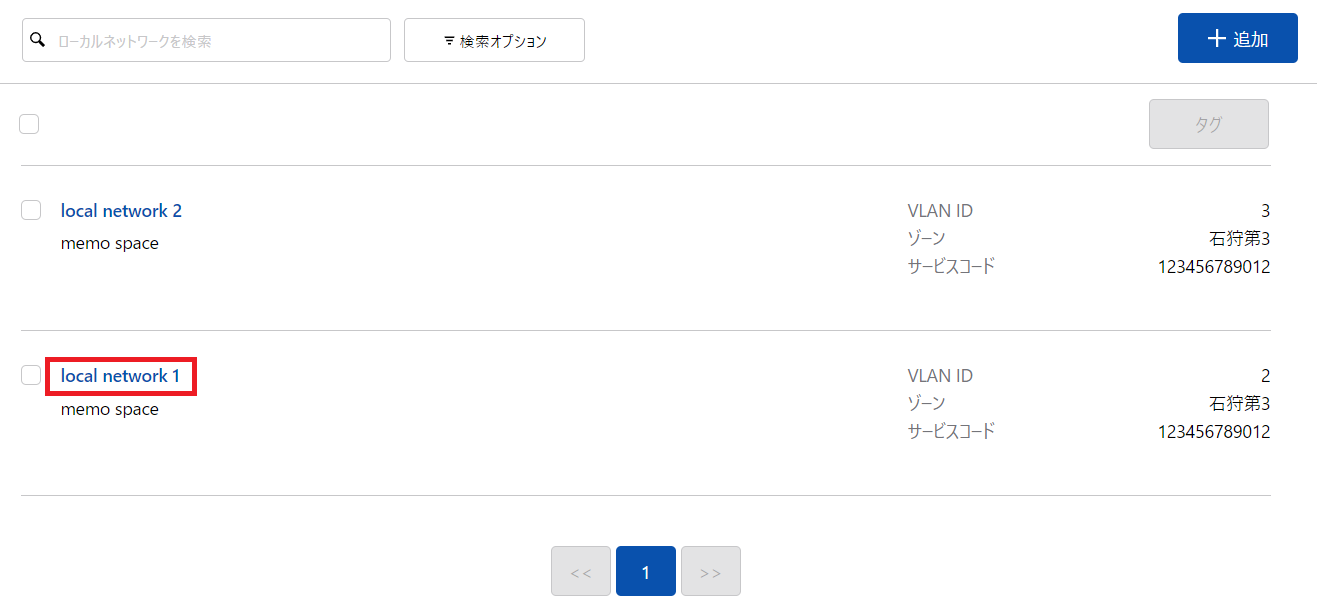The image size is (1317, 613).
Task: Go to next page with >> button
Action: pyautogui.click(x=711, y=571)
